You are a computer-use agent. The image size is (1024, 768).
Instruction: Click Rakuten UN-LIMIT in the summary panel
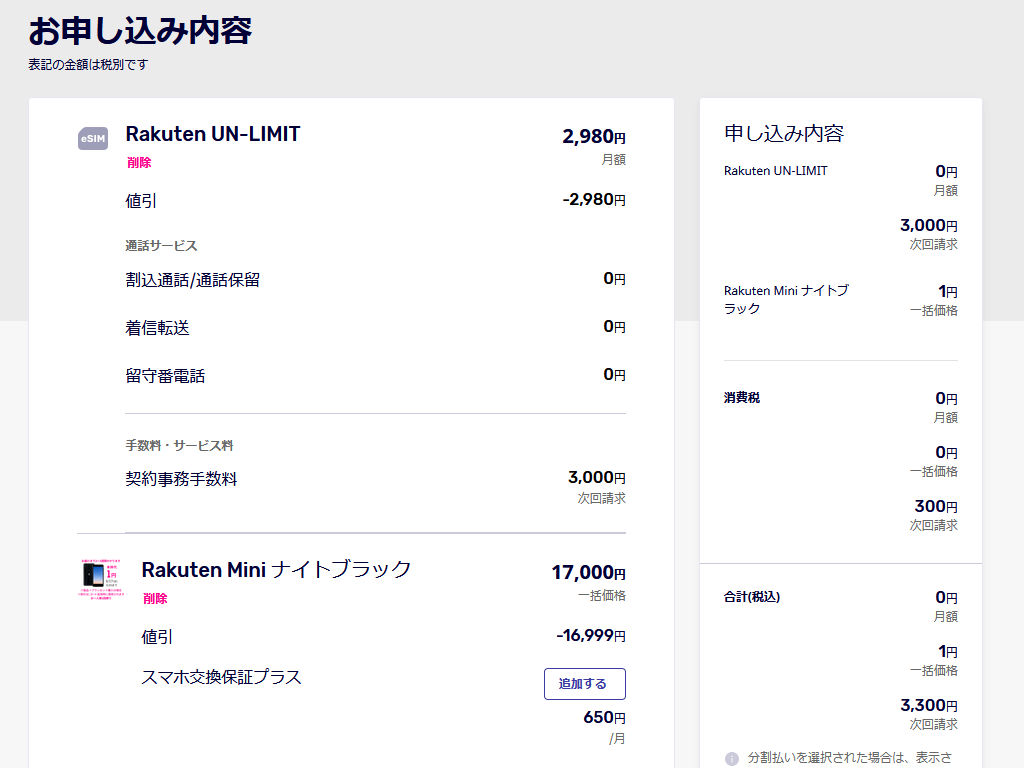pyautogui.click(x=775, y=170)
